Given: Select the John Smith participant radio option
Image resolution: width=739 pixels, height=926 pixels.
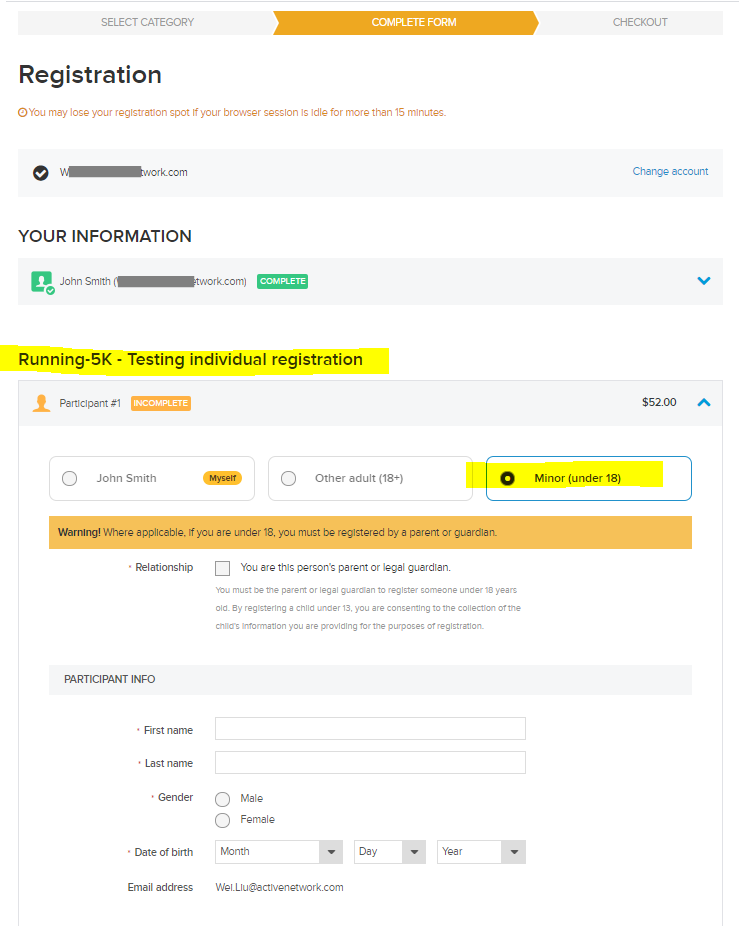Looking at the screenshot, I should tap(70, 478).
